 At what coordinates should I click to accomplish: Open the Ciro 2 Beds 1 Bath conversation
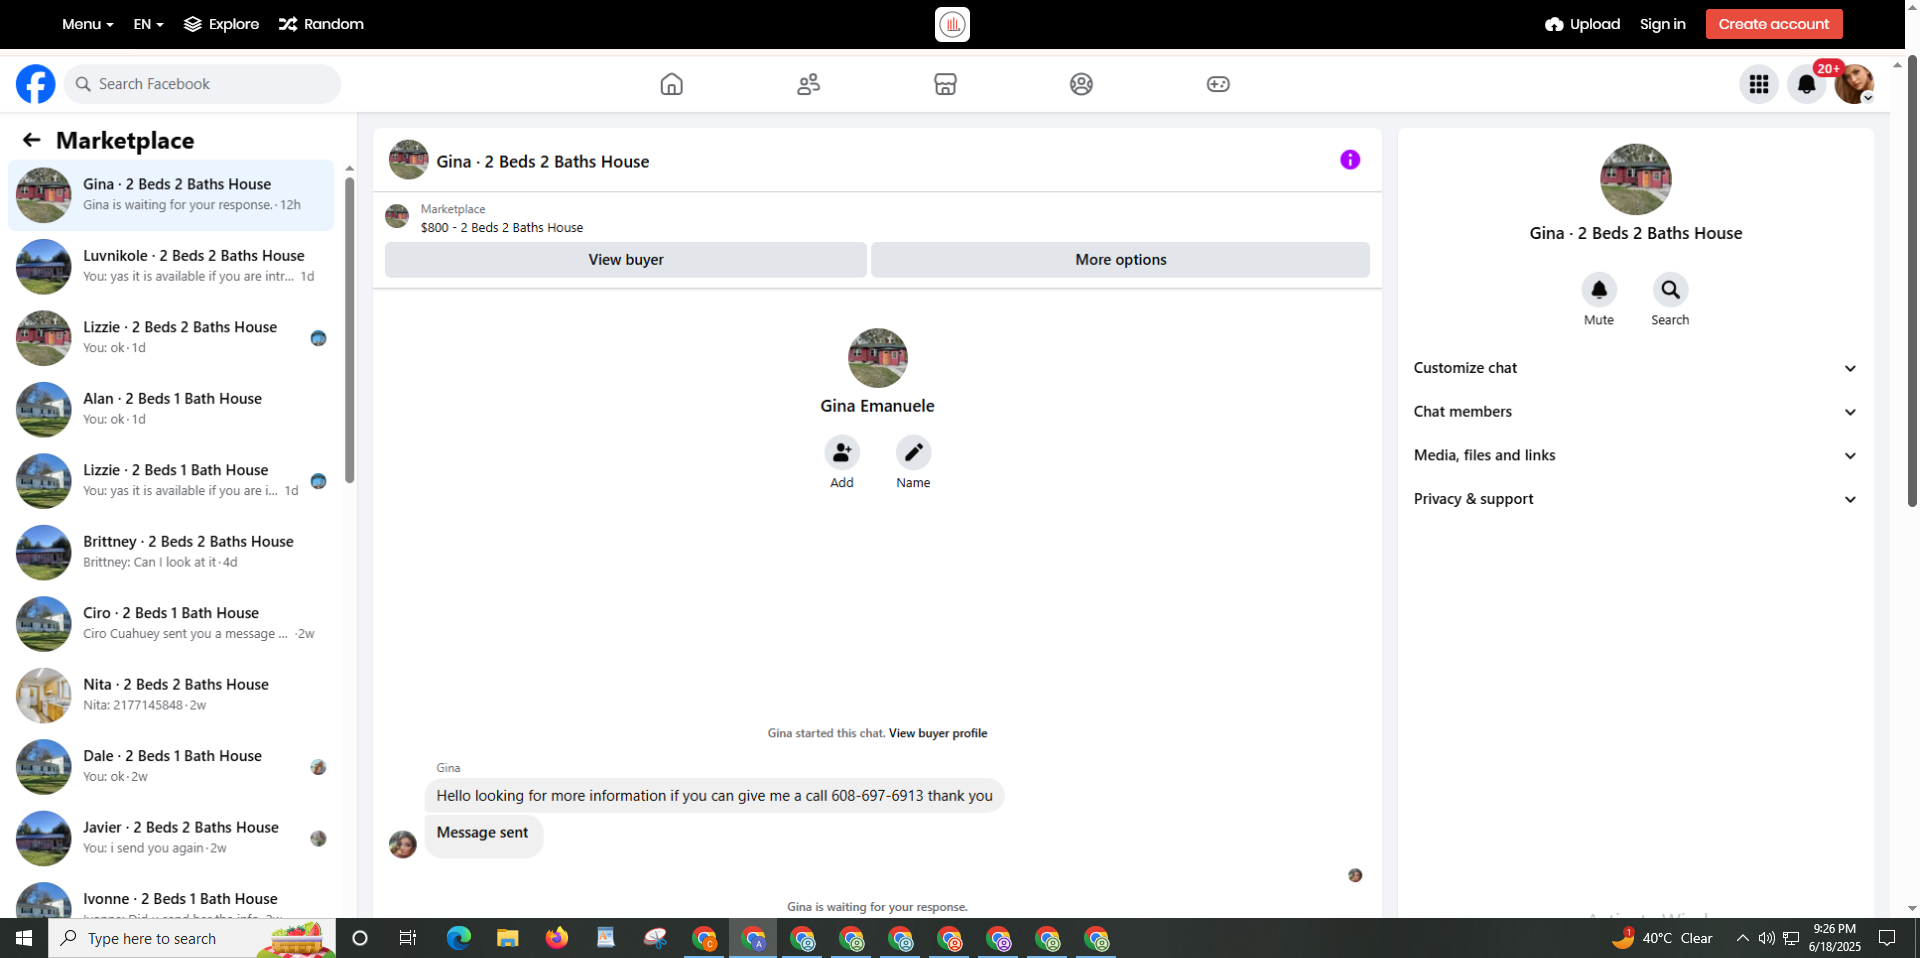[171, 624]
